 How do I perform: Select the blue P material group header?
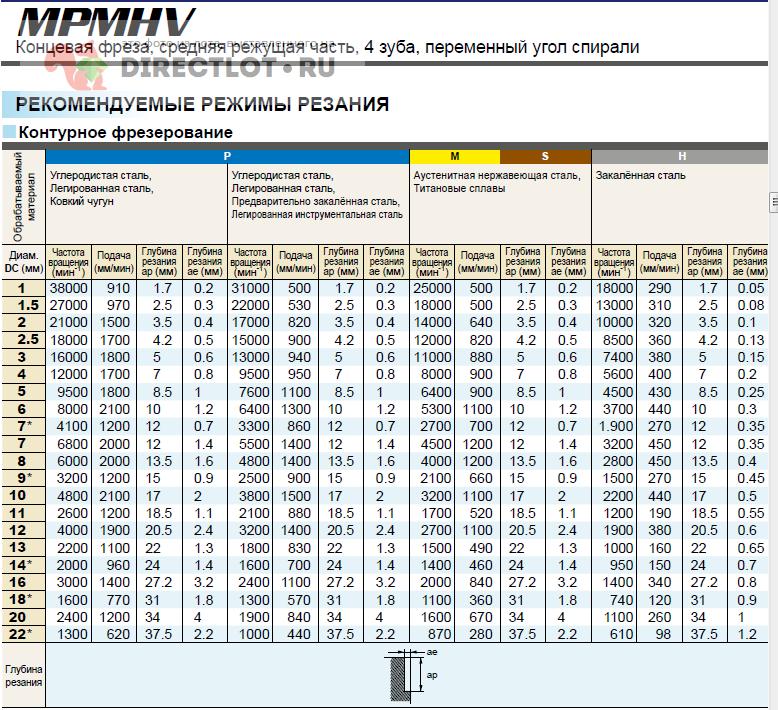click(x=227, y=156)
